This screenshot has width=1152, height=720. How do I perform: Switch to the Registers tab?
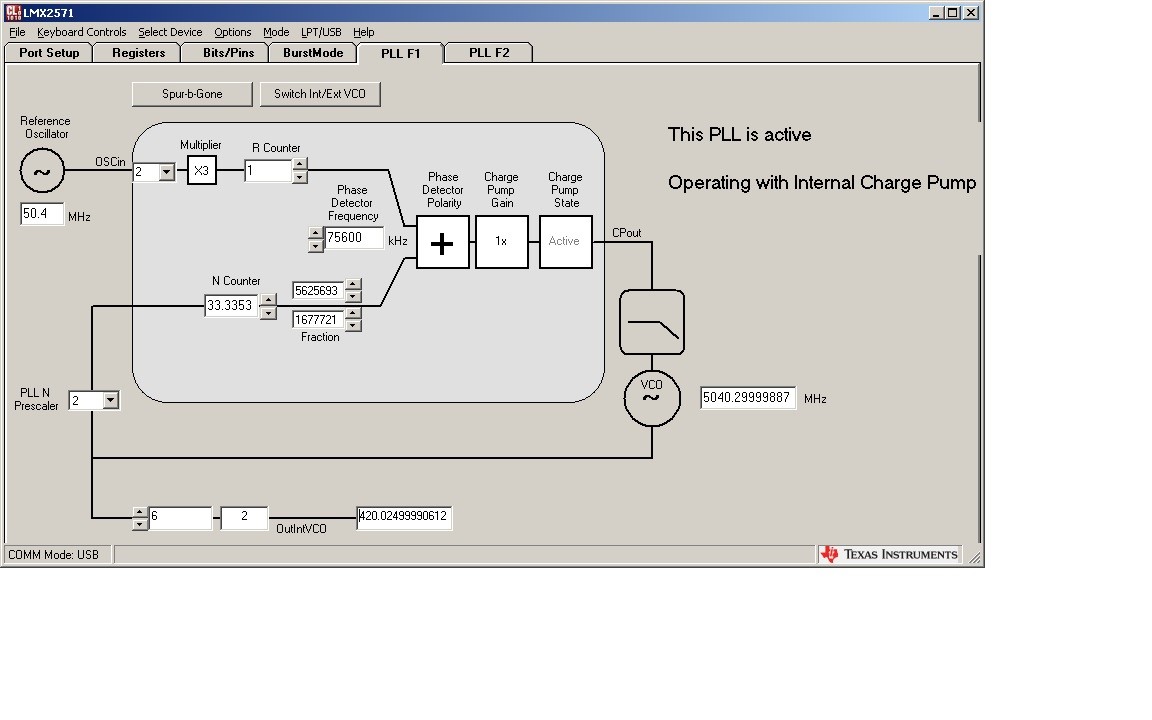(138, 53)
